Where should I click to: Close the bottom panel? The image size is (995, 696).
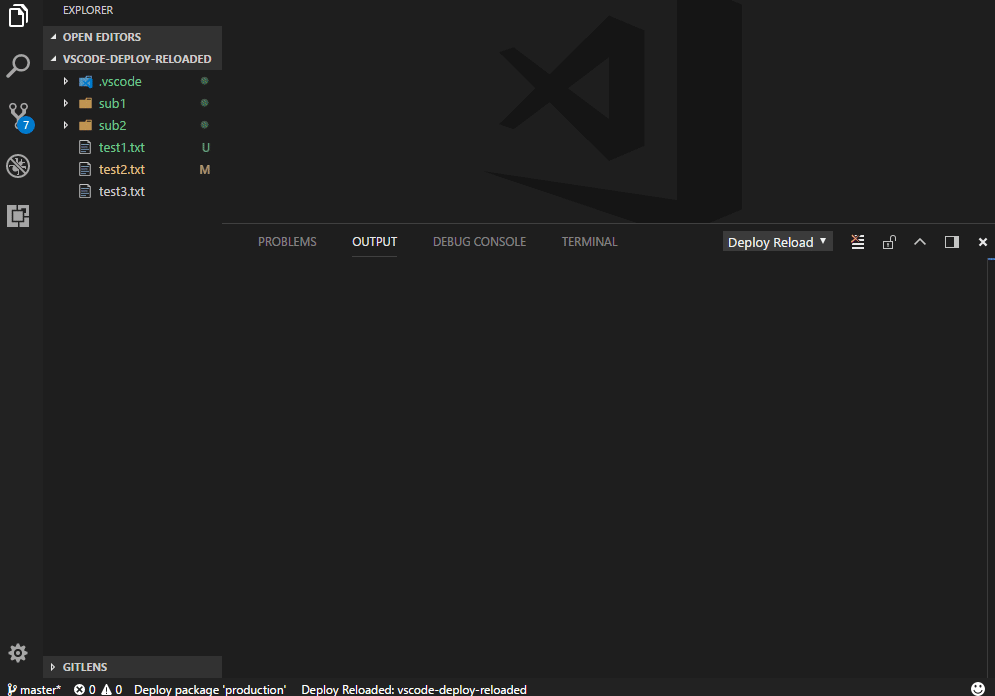(x=982, y=242)
